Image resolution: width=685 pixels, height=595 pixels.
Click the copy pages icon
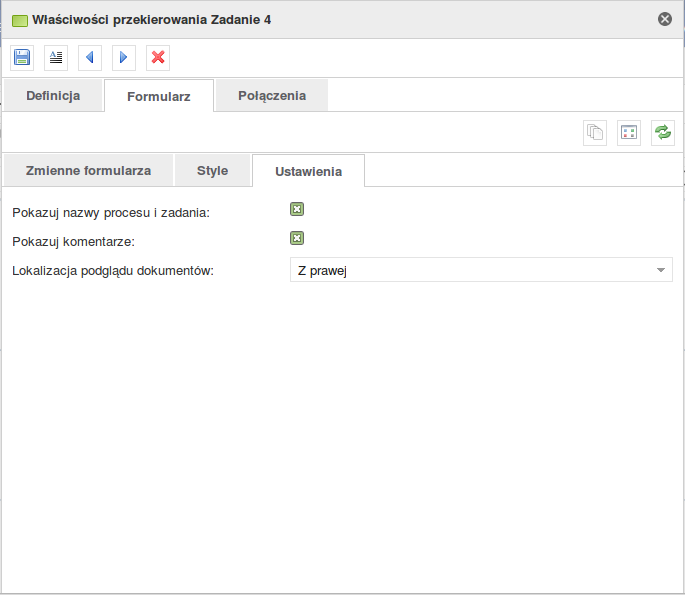pyautogui.click(x=595, y=133)
